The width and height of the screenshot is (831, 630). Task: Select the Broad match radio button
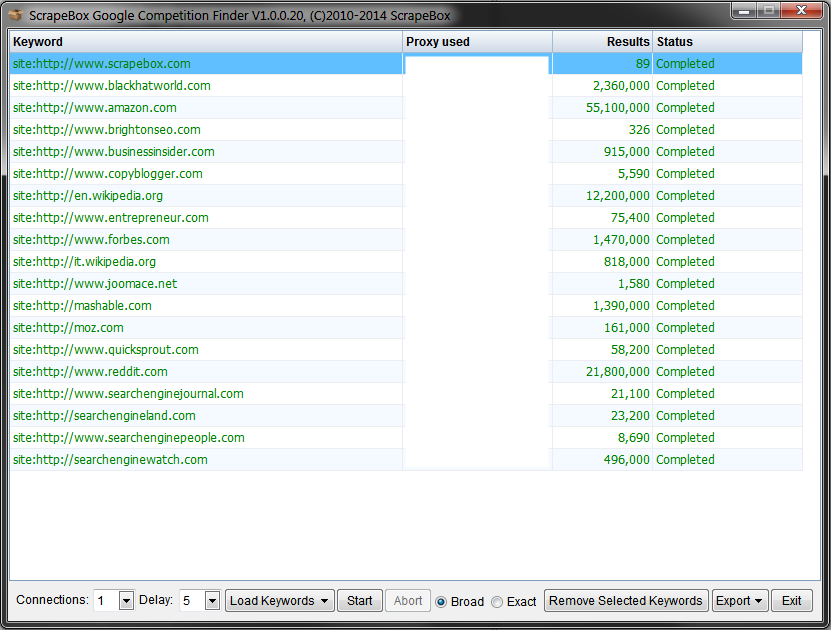coord(441,602)
